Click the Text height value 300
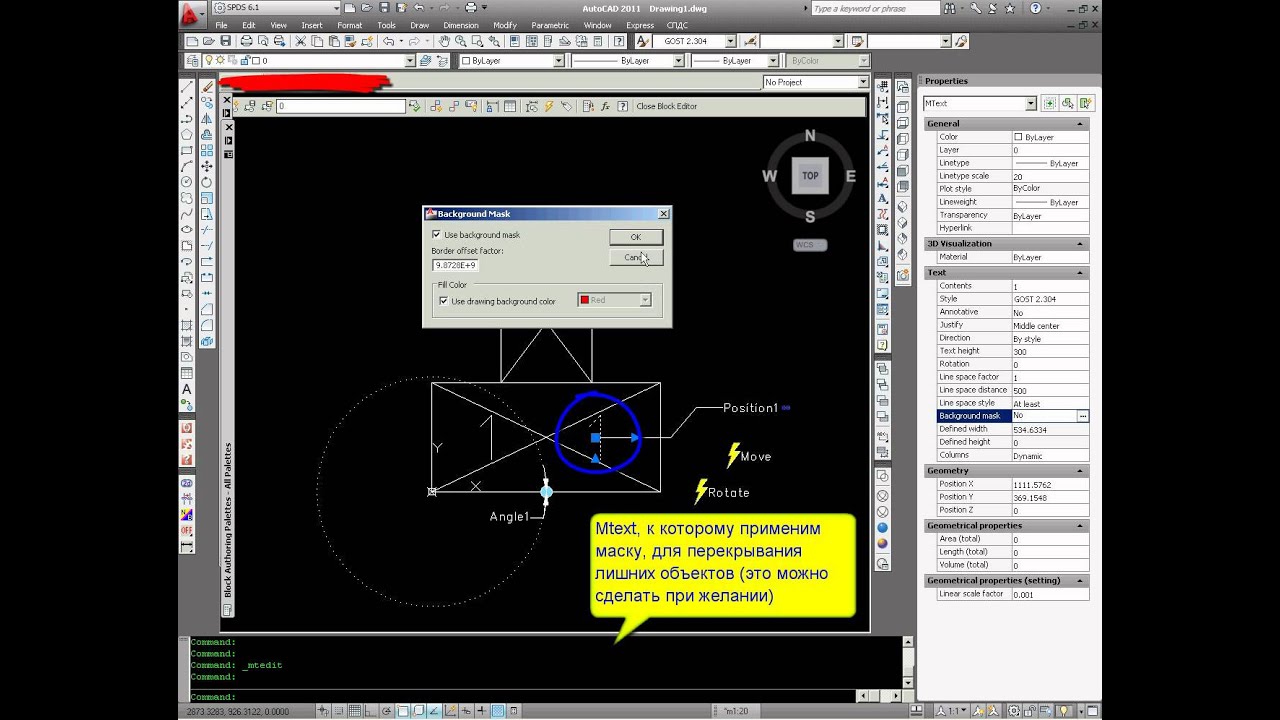The image size is (1280, 720). (x=1049, y=351)
